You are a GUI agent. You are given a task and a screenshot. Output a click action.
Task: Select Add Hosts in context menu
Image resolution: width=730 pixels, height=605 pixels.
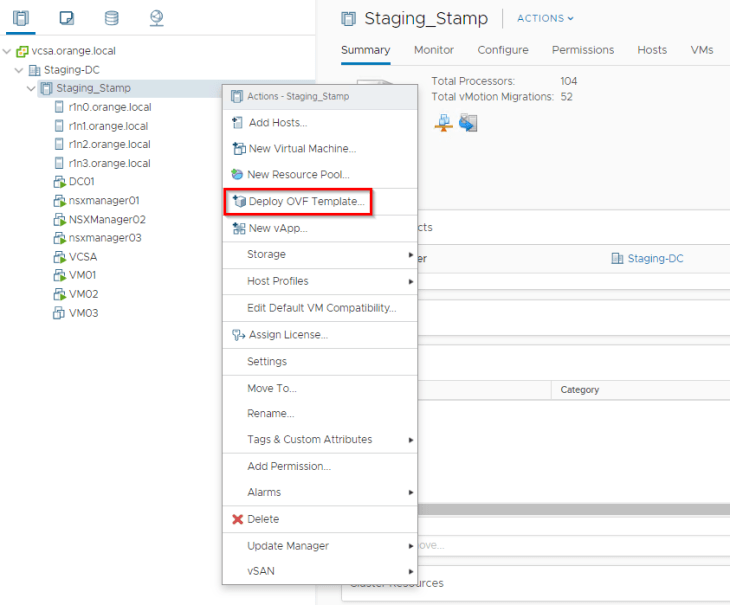point(277,122)
